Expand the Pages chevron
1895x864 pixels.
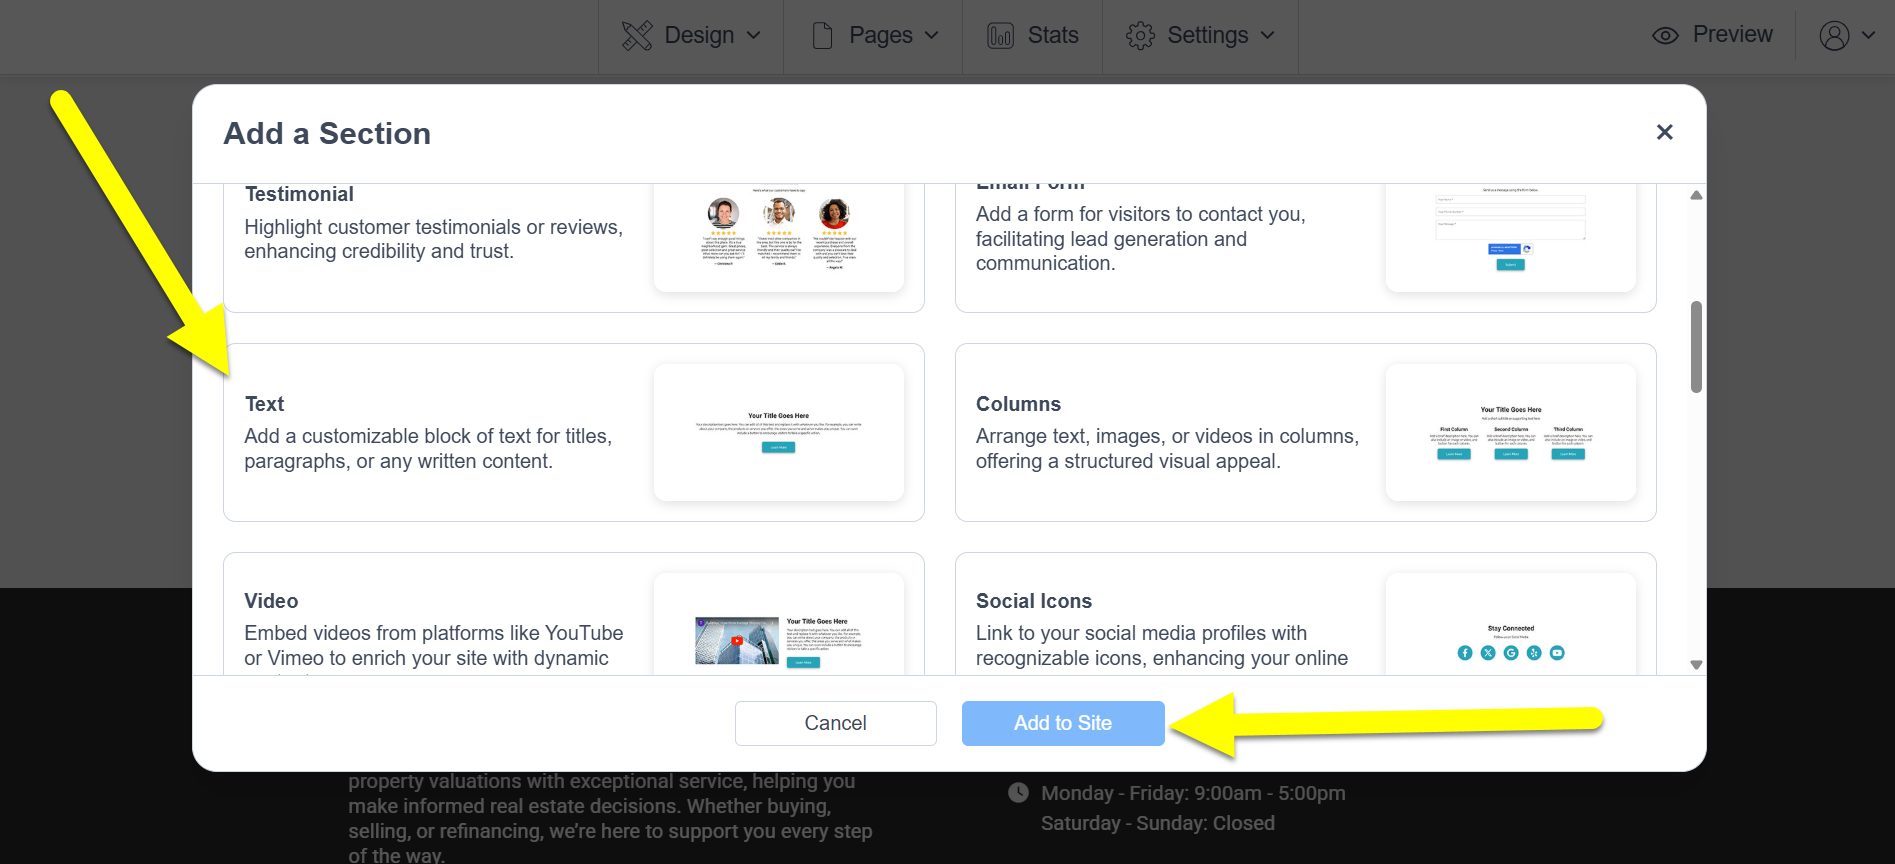pos(932,36)
